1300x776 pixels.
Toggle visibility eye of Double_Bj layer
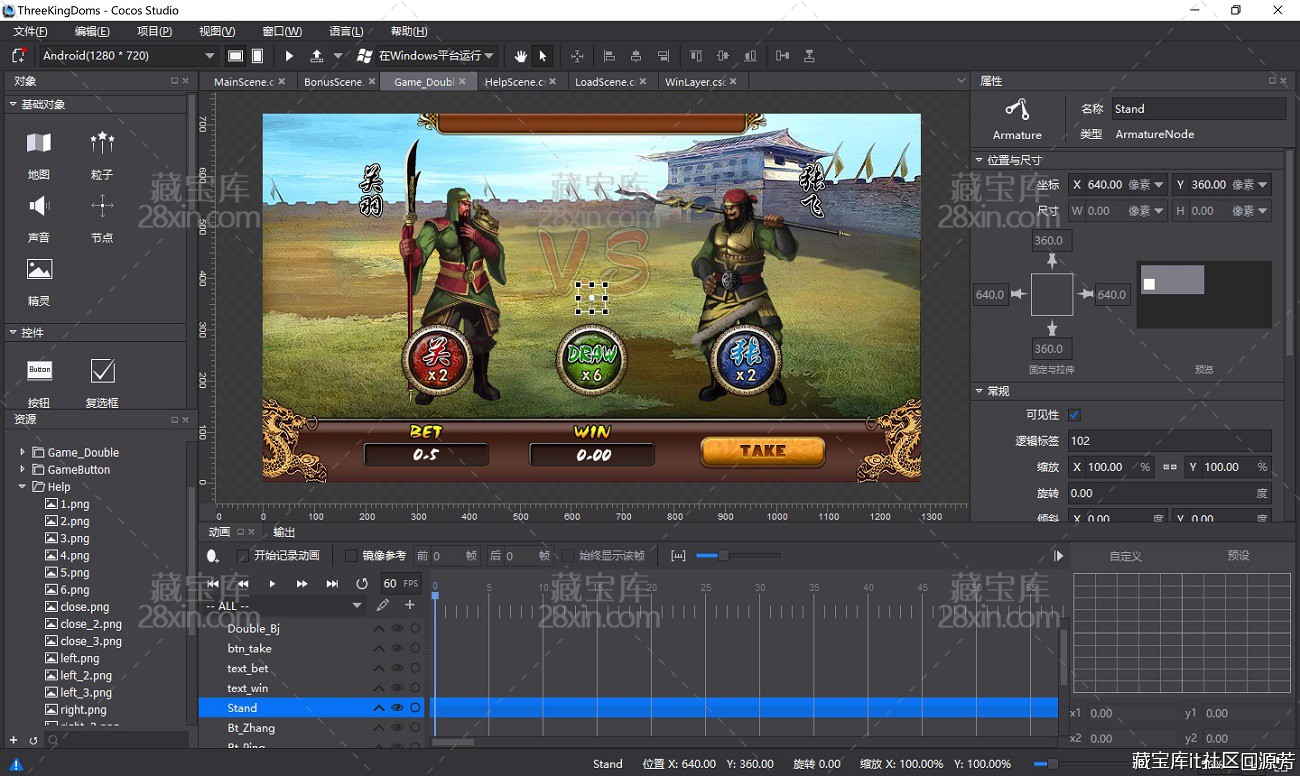pos(397,628)
